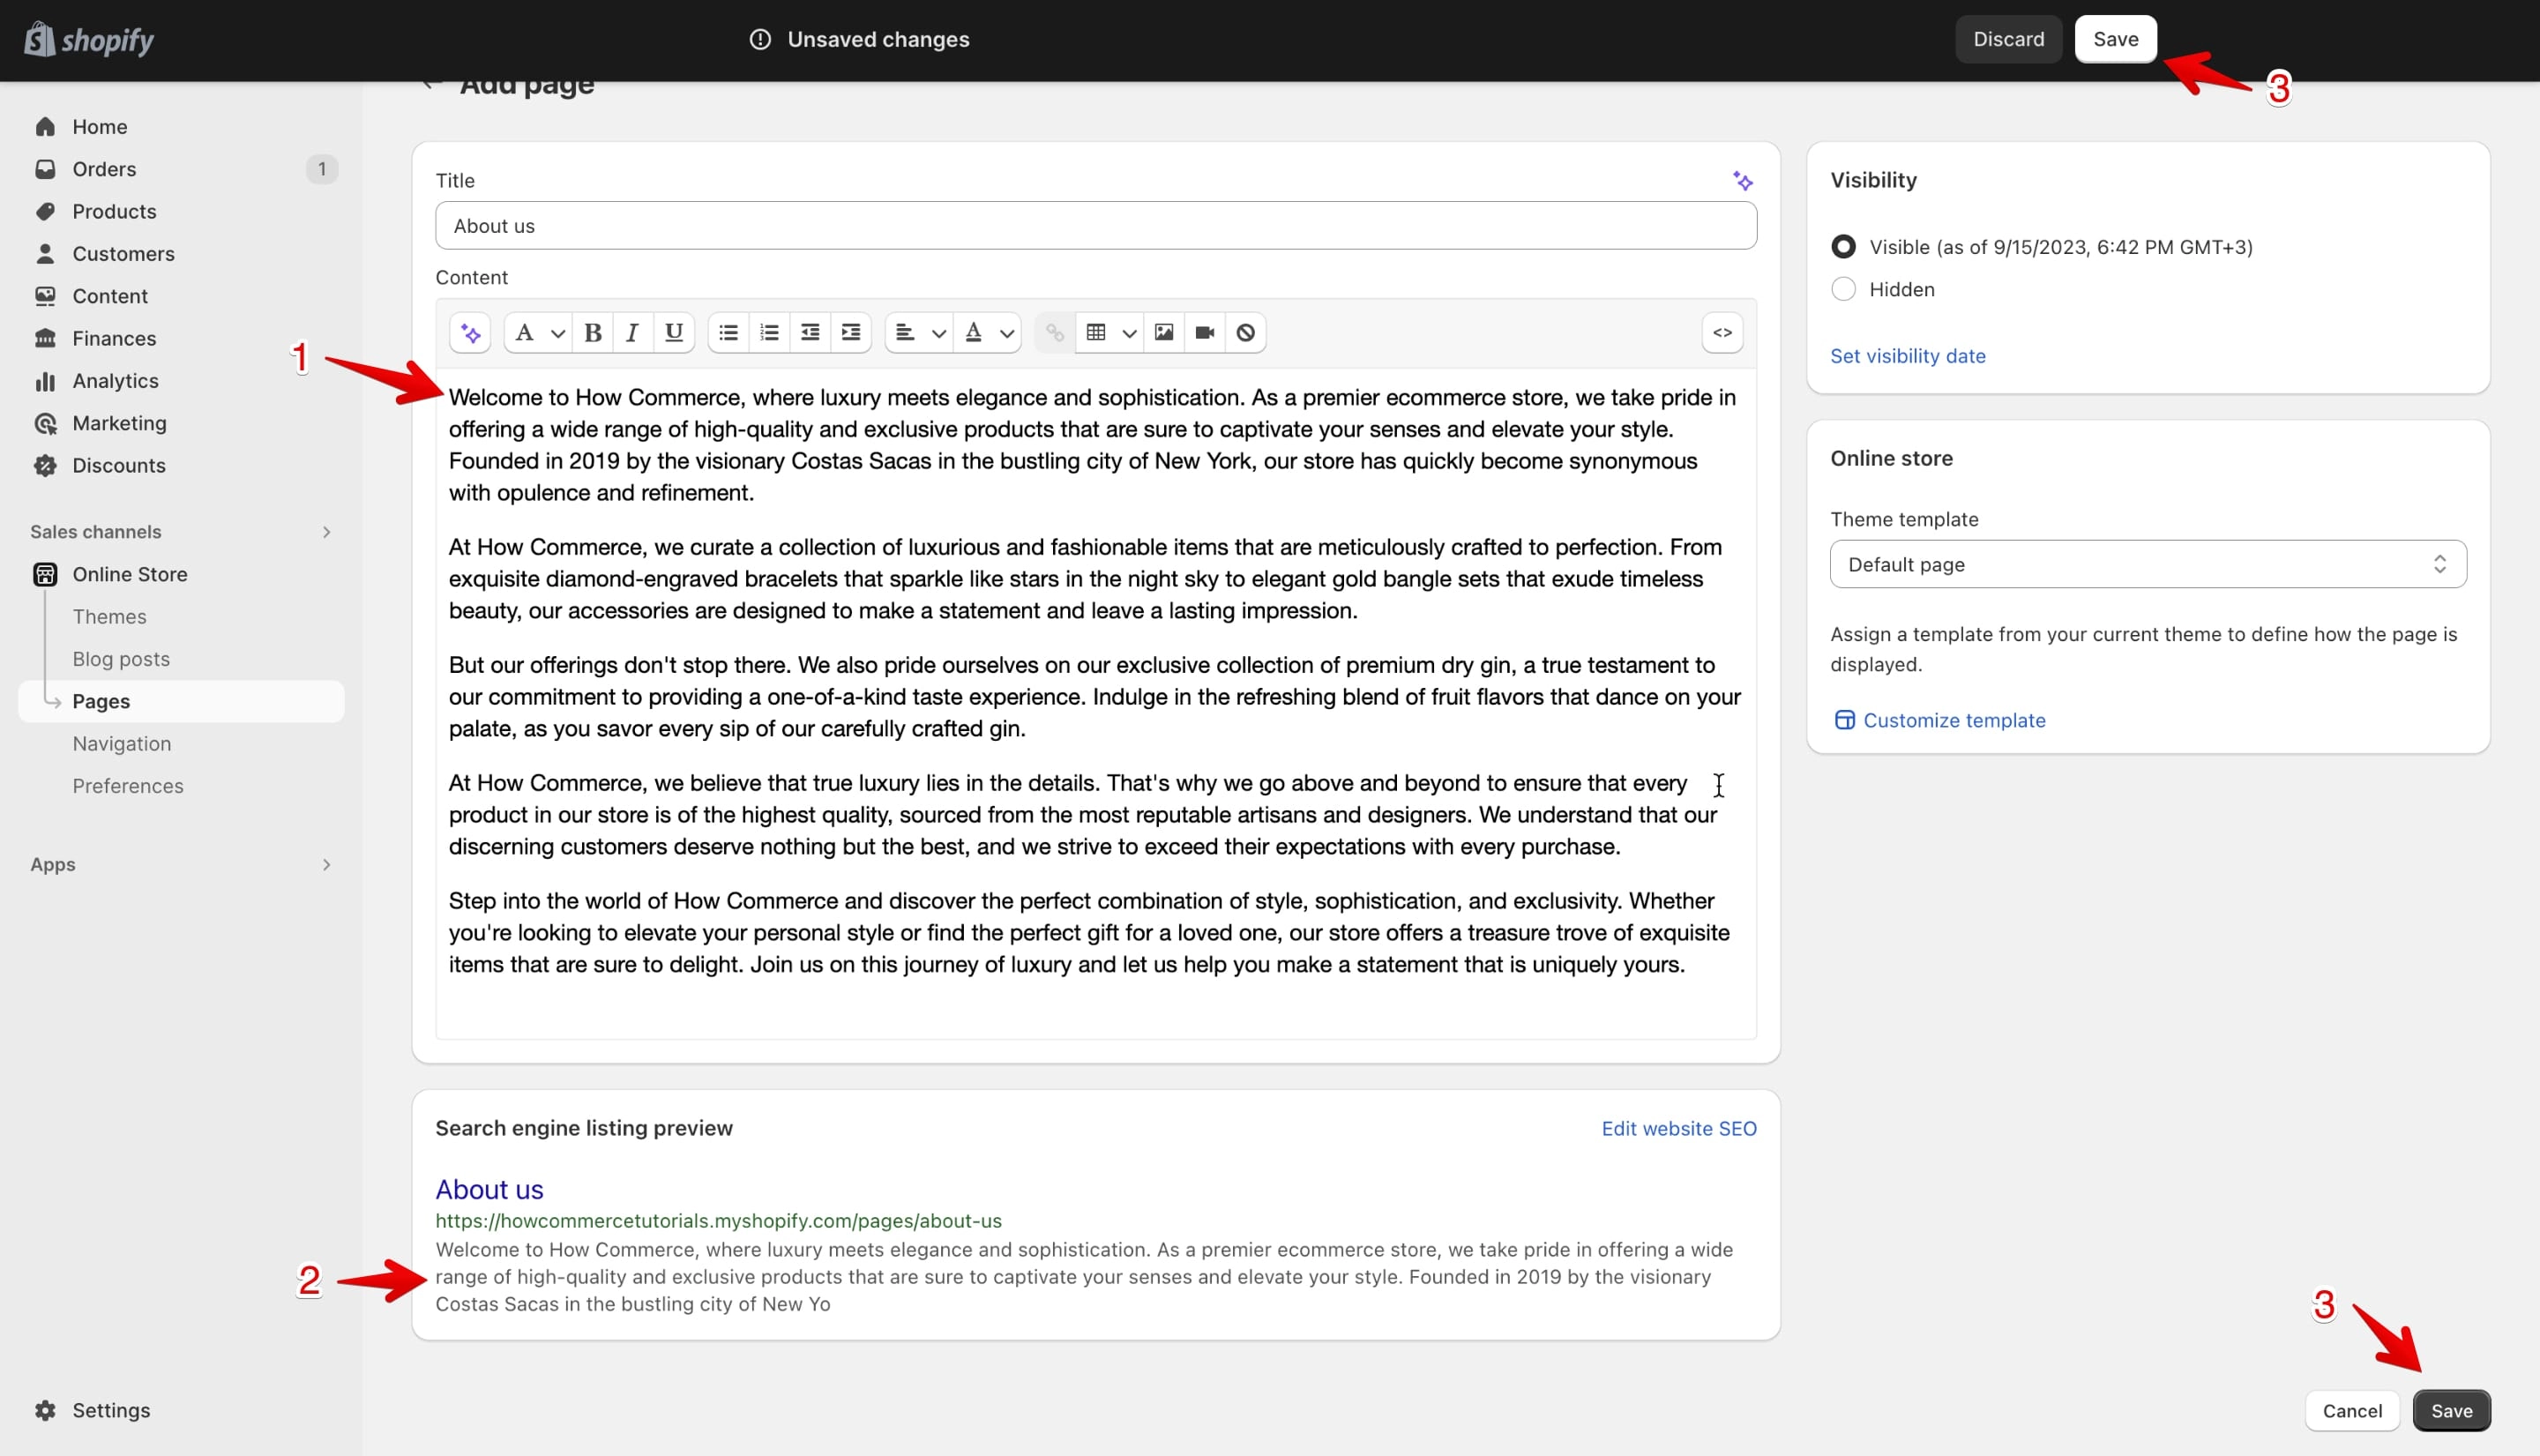Open the font formatting dropdown
This screenshot has height=1456, width=2540.
[538, 333]
